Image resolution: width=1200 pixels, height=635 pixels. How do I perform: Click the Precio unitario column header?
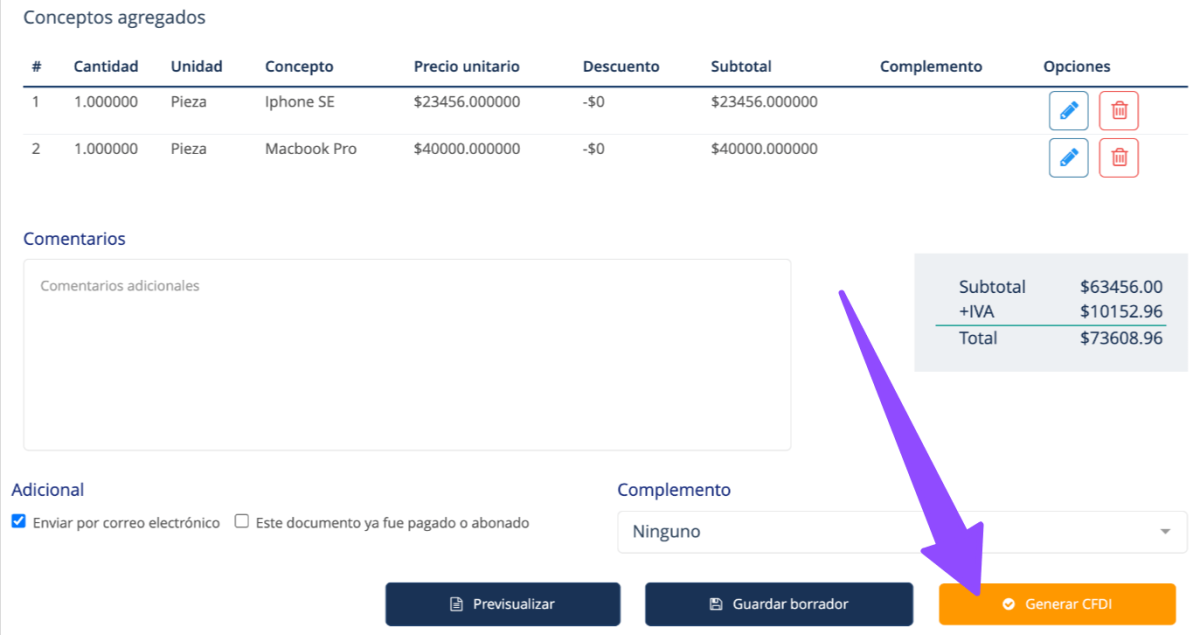point(466,67)
